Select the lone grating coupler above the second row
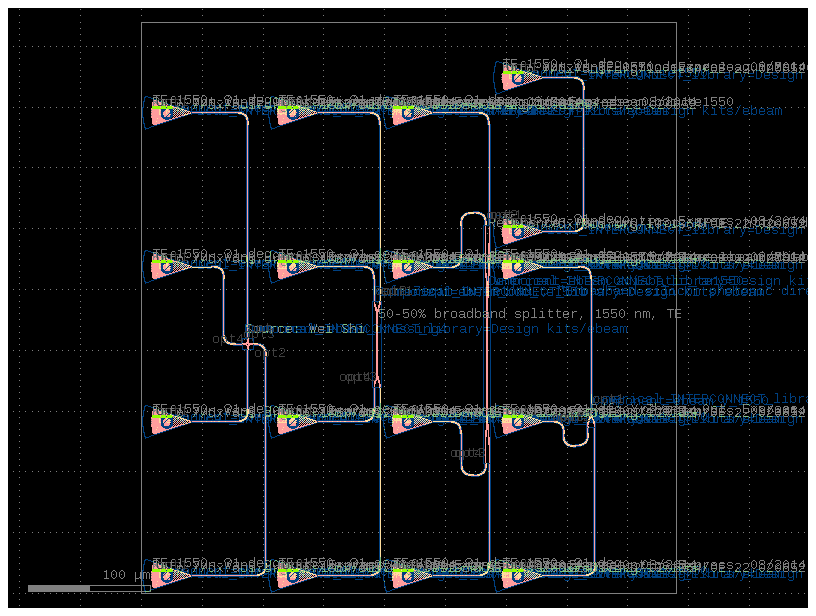This screenshot has height=616, width=816. [x=515, y=230]
